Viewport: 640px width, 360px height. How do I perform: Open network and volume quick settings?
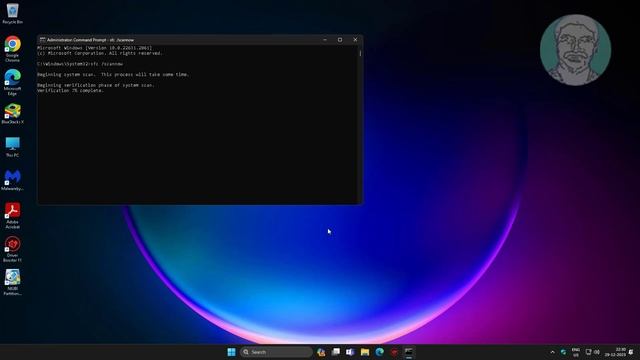(593, 352)
